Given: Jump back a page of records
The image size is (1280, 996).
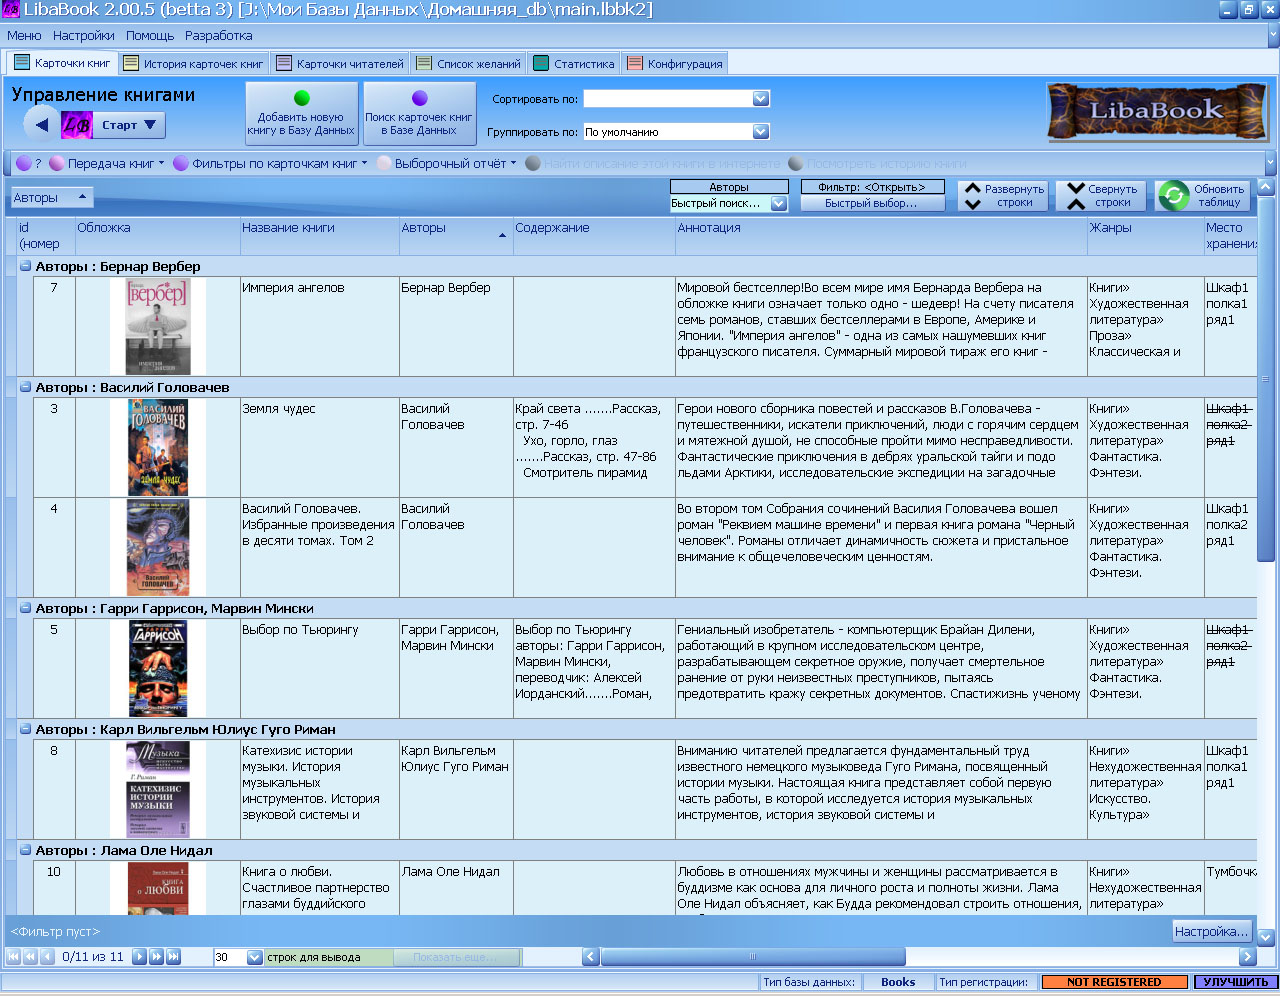Looking at the screenshot, I should point(30,957).
